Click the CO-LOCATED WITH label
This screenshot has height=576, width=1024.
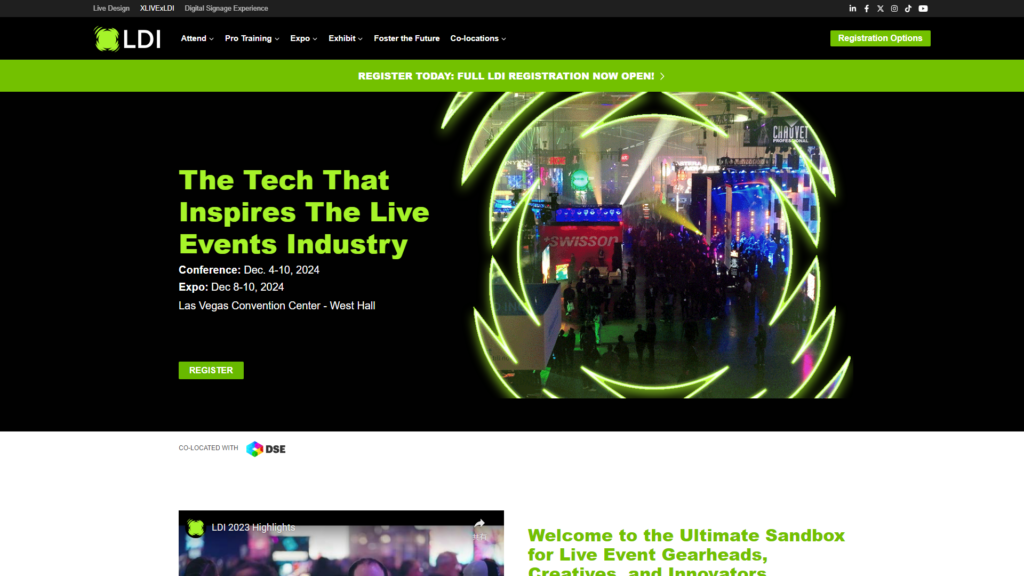[208, 448]
